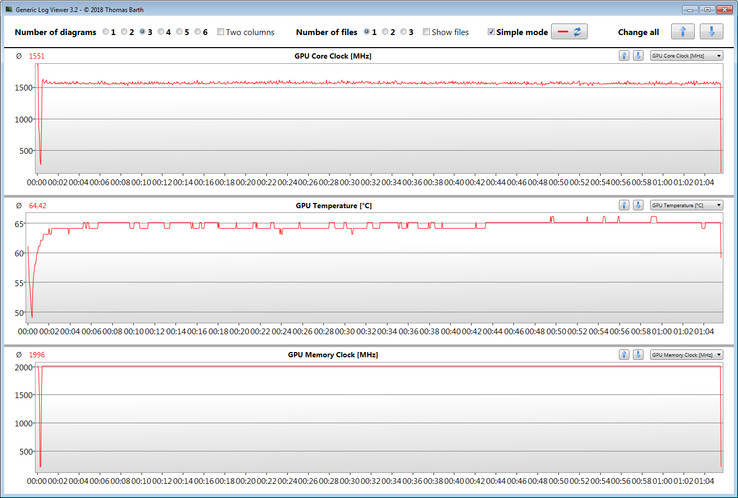This screenshot has height=498, width=738.
Task: Select 3 diagrams radio button
Action: coord(143,32)
